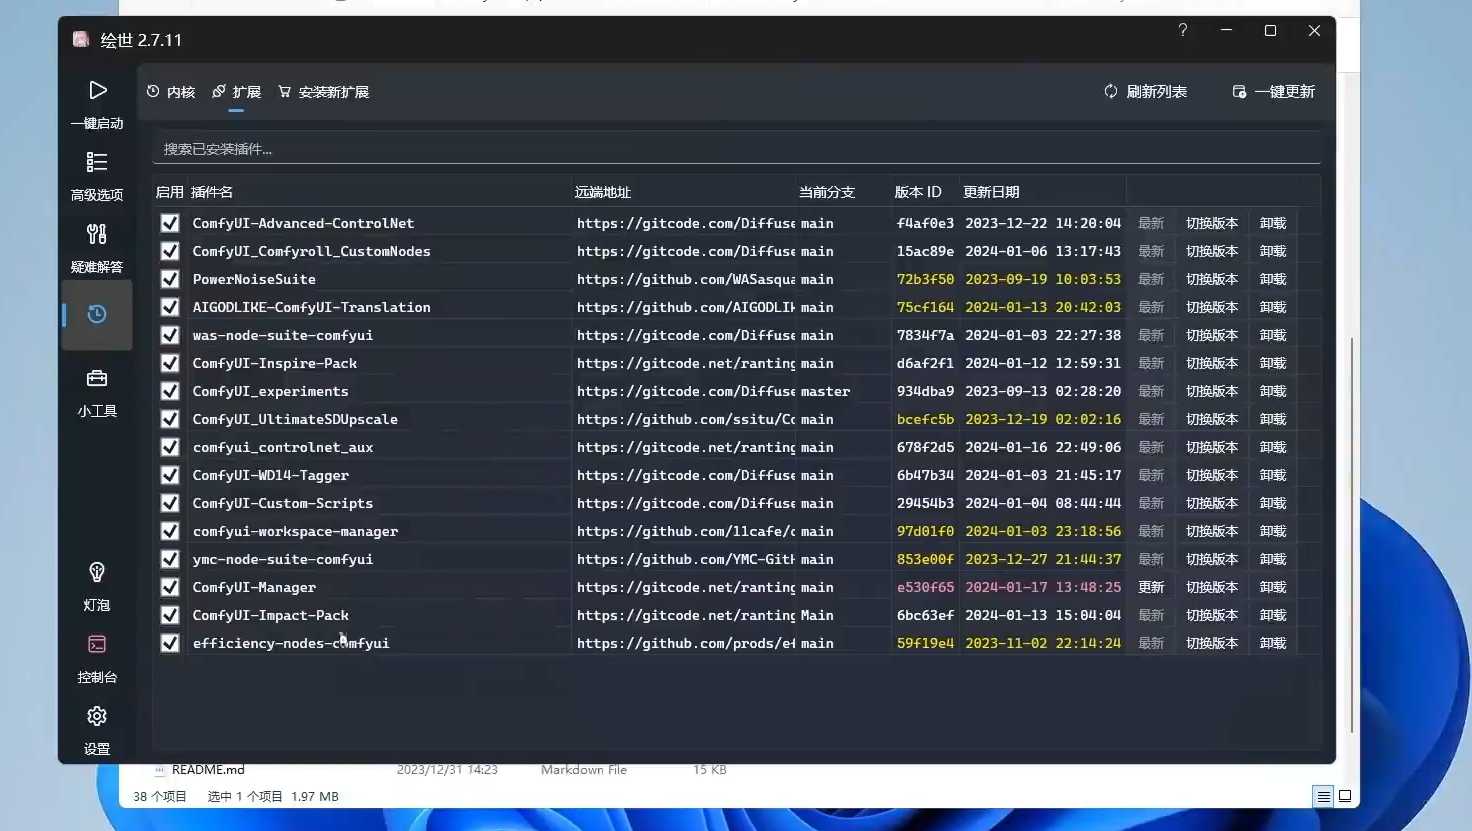Click version ID 72b3f50

(925, 279)
